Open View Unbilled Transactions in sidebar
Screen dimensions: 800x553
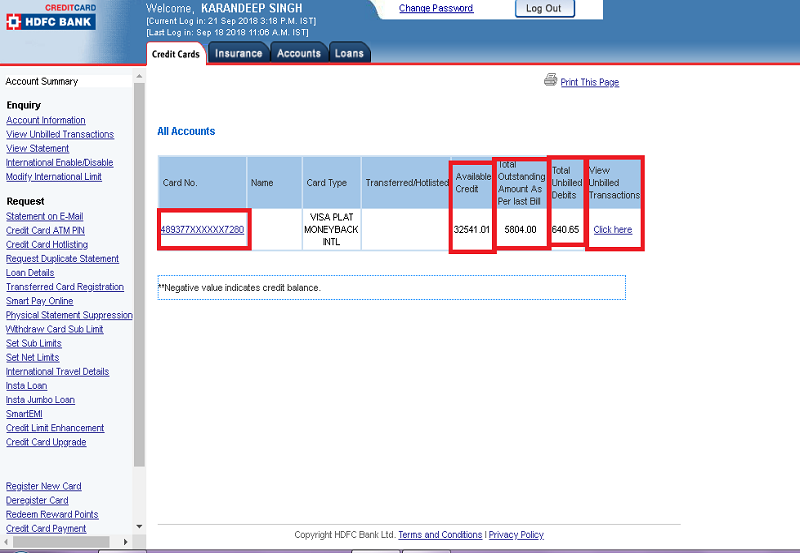coord(60,134)
